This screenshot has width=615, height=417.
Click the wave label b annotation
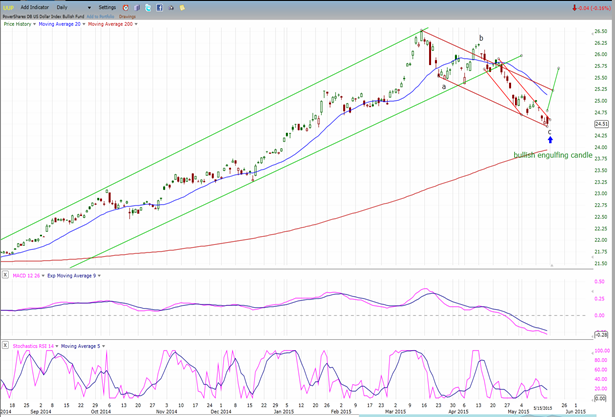pyautogui.click(x=481, y=38)
